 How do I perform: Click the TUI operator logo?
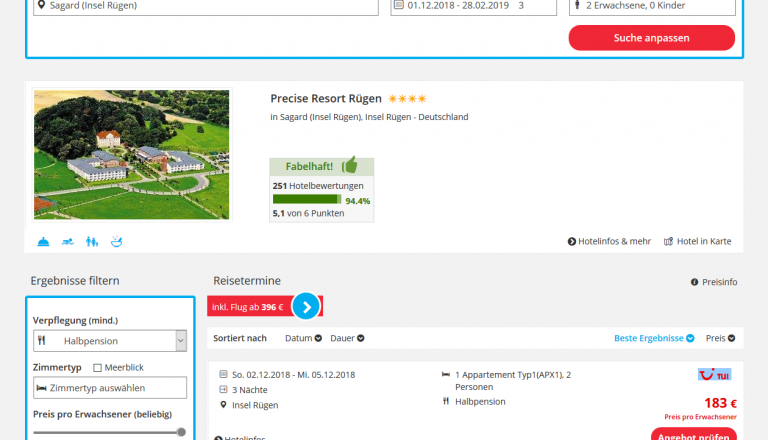point(714,375)
